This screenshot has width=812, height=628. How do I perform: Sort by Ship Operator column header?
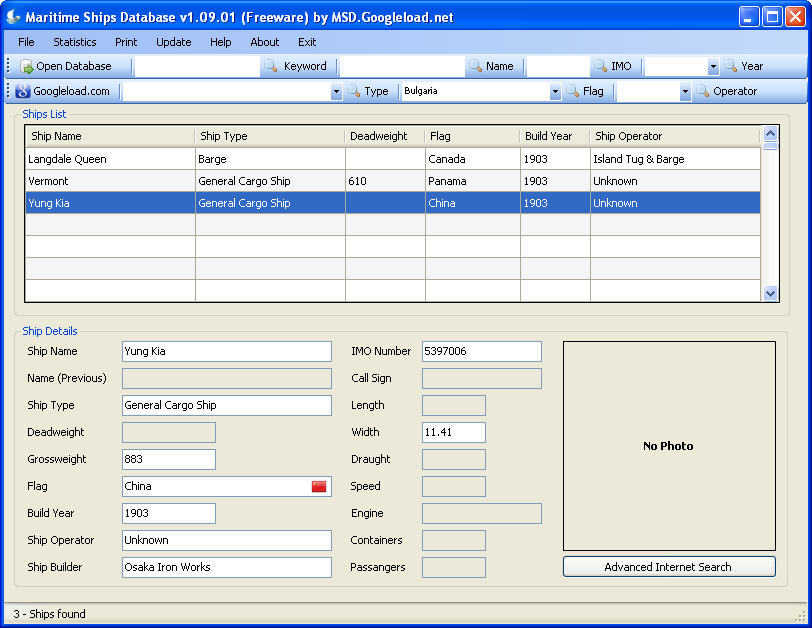pos(675,136)
